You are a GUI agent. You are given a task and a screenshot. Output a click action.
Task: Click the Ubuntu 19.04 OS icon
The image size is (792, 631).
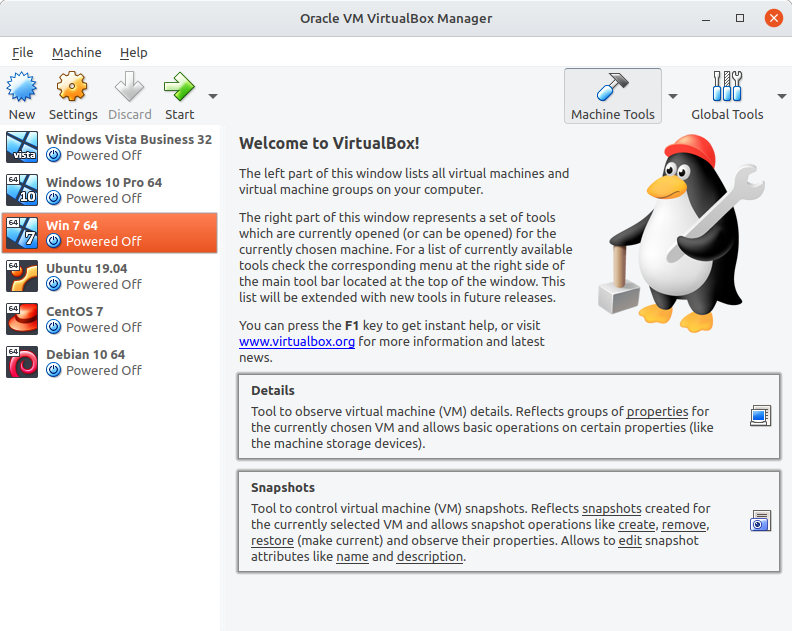coord(22,276)
